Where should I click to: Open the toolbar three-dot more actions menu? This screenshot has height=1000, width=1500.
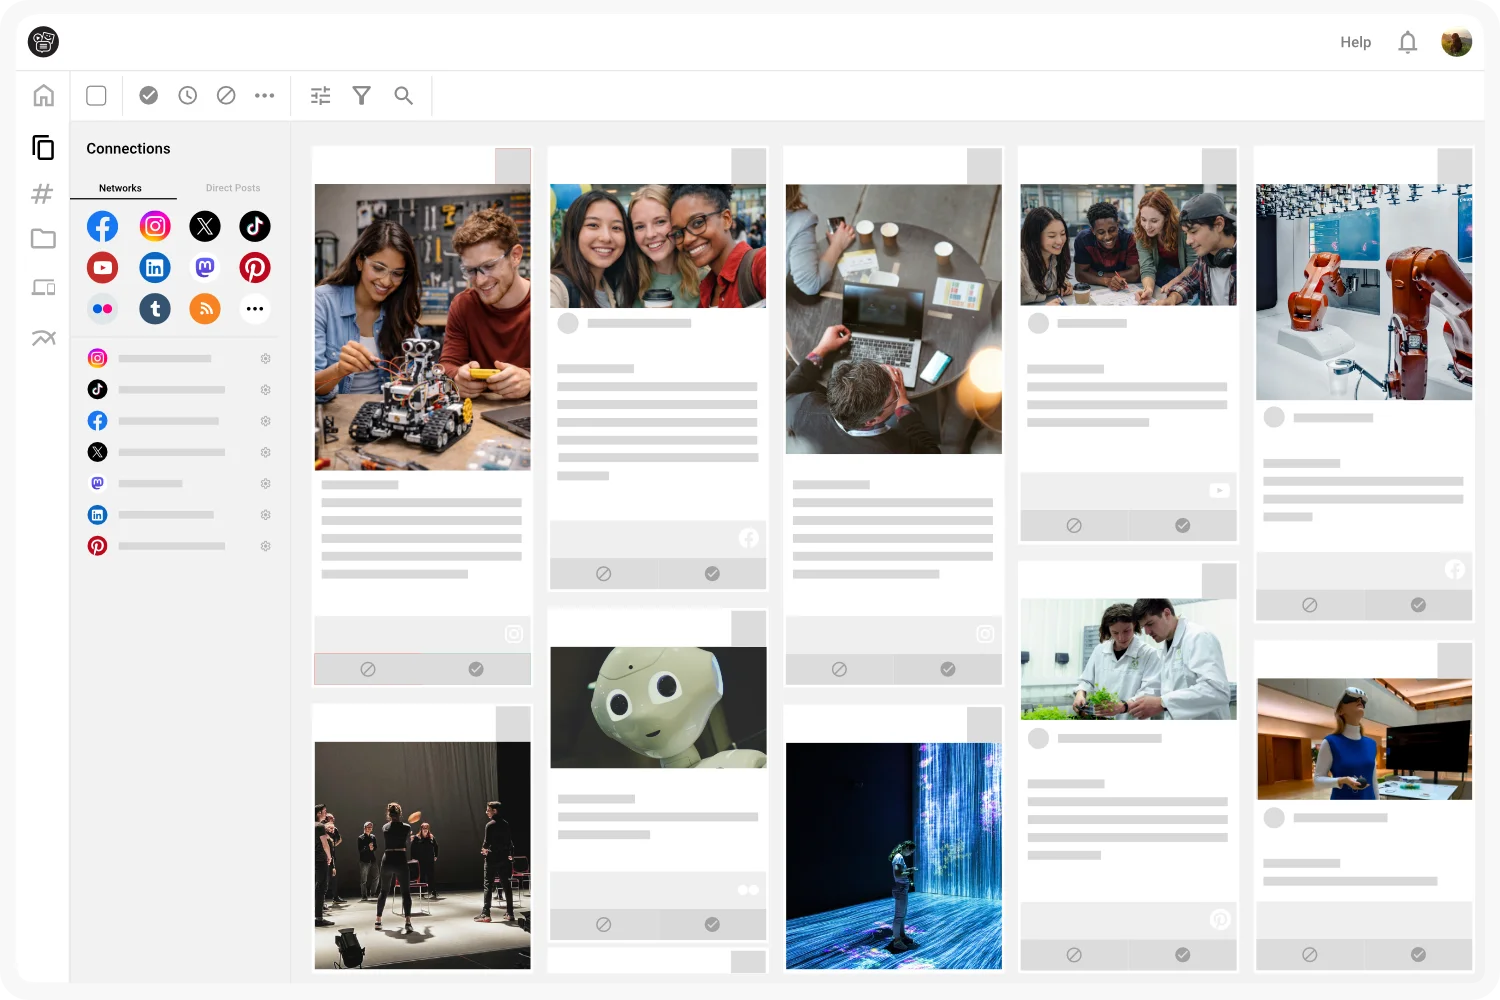(x=265, y=96)
